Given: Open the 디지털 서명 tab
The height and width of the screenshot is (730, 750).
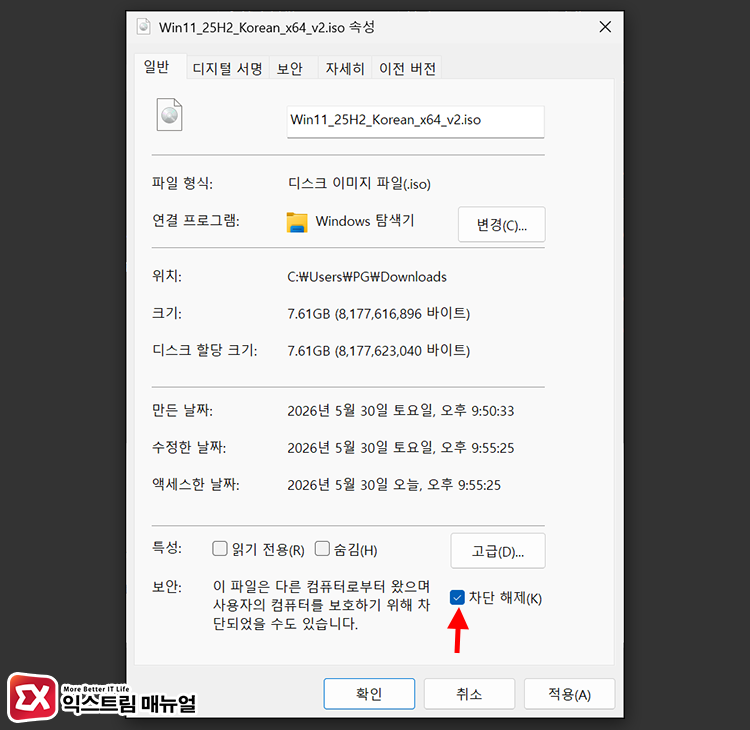Looking at the screenshot, I should (227, 68).
